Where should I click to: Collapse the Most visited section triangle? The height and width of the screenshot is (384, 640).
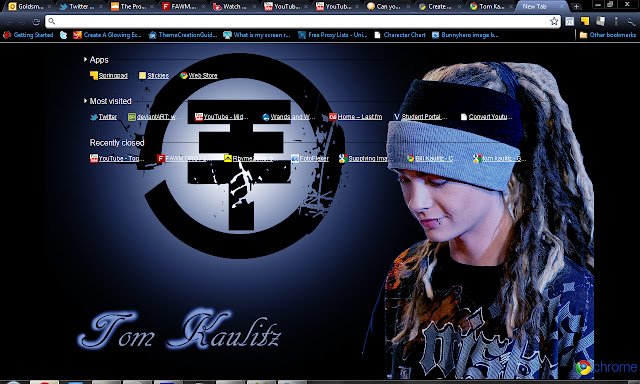85,100
